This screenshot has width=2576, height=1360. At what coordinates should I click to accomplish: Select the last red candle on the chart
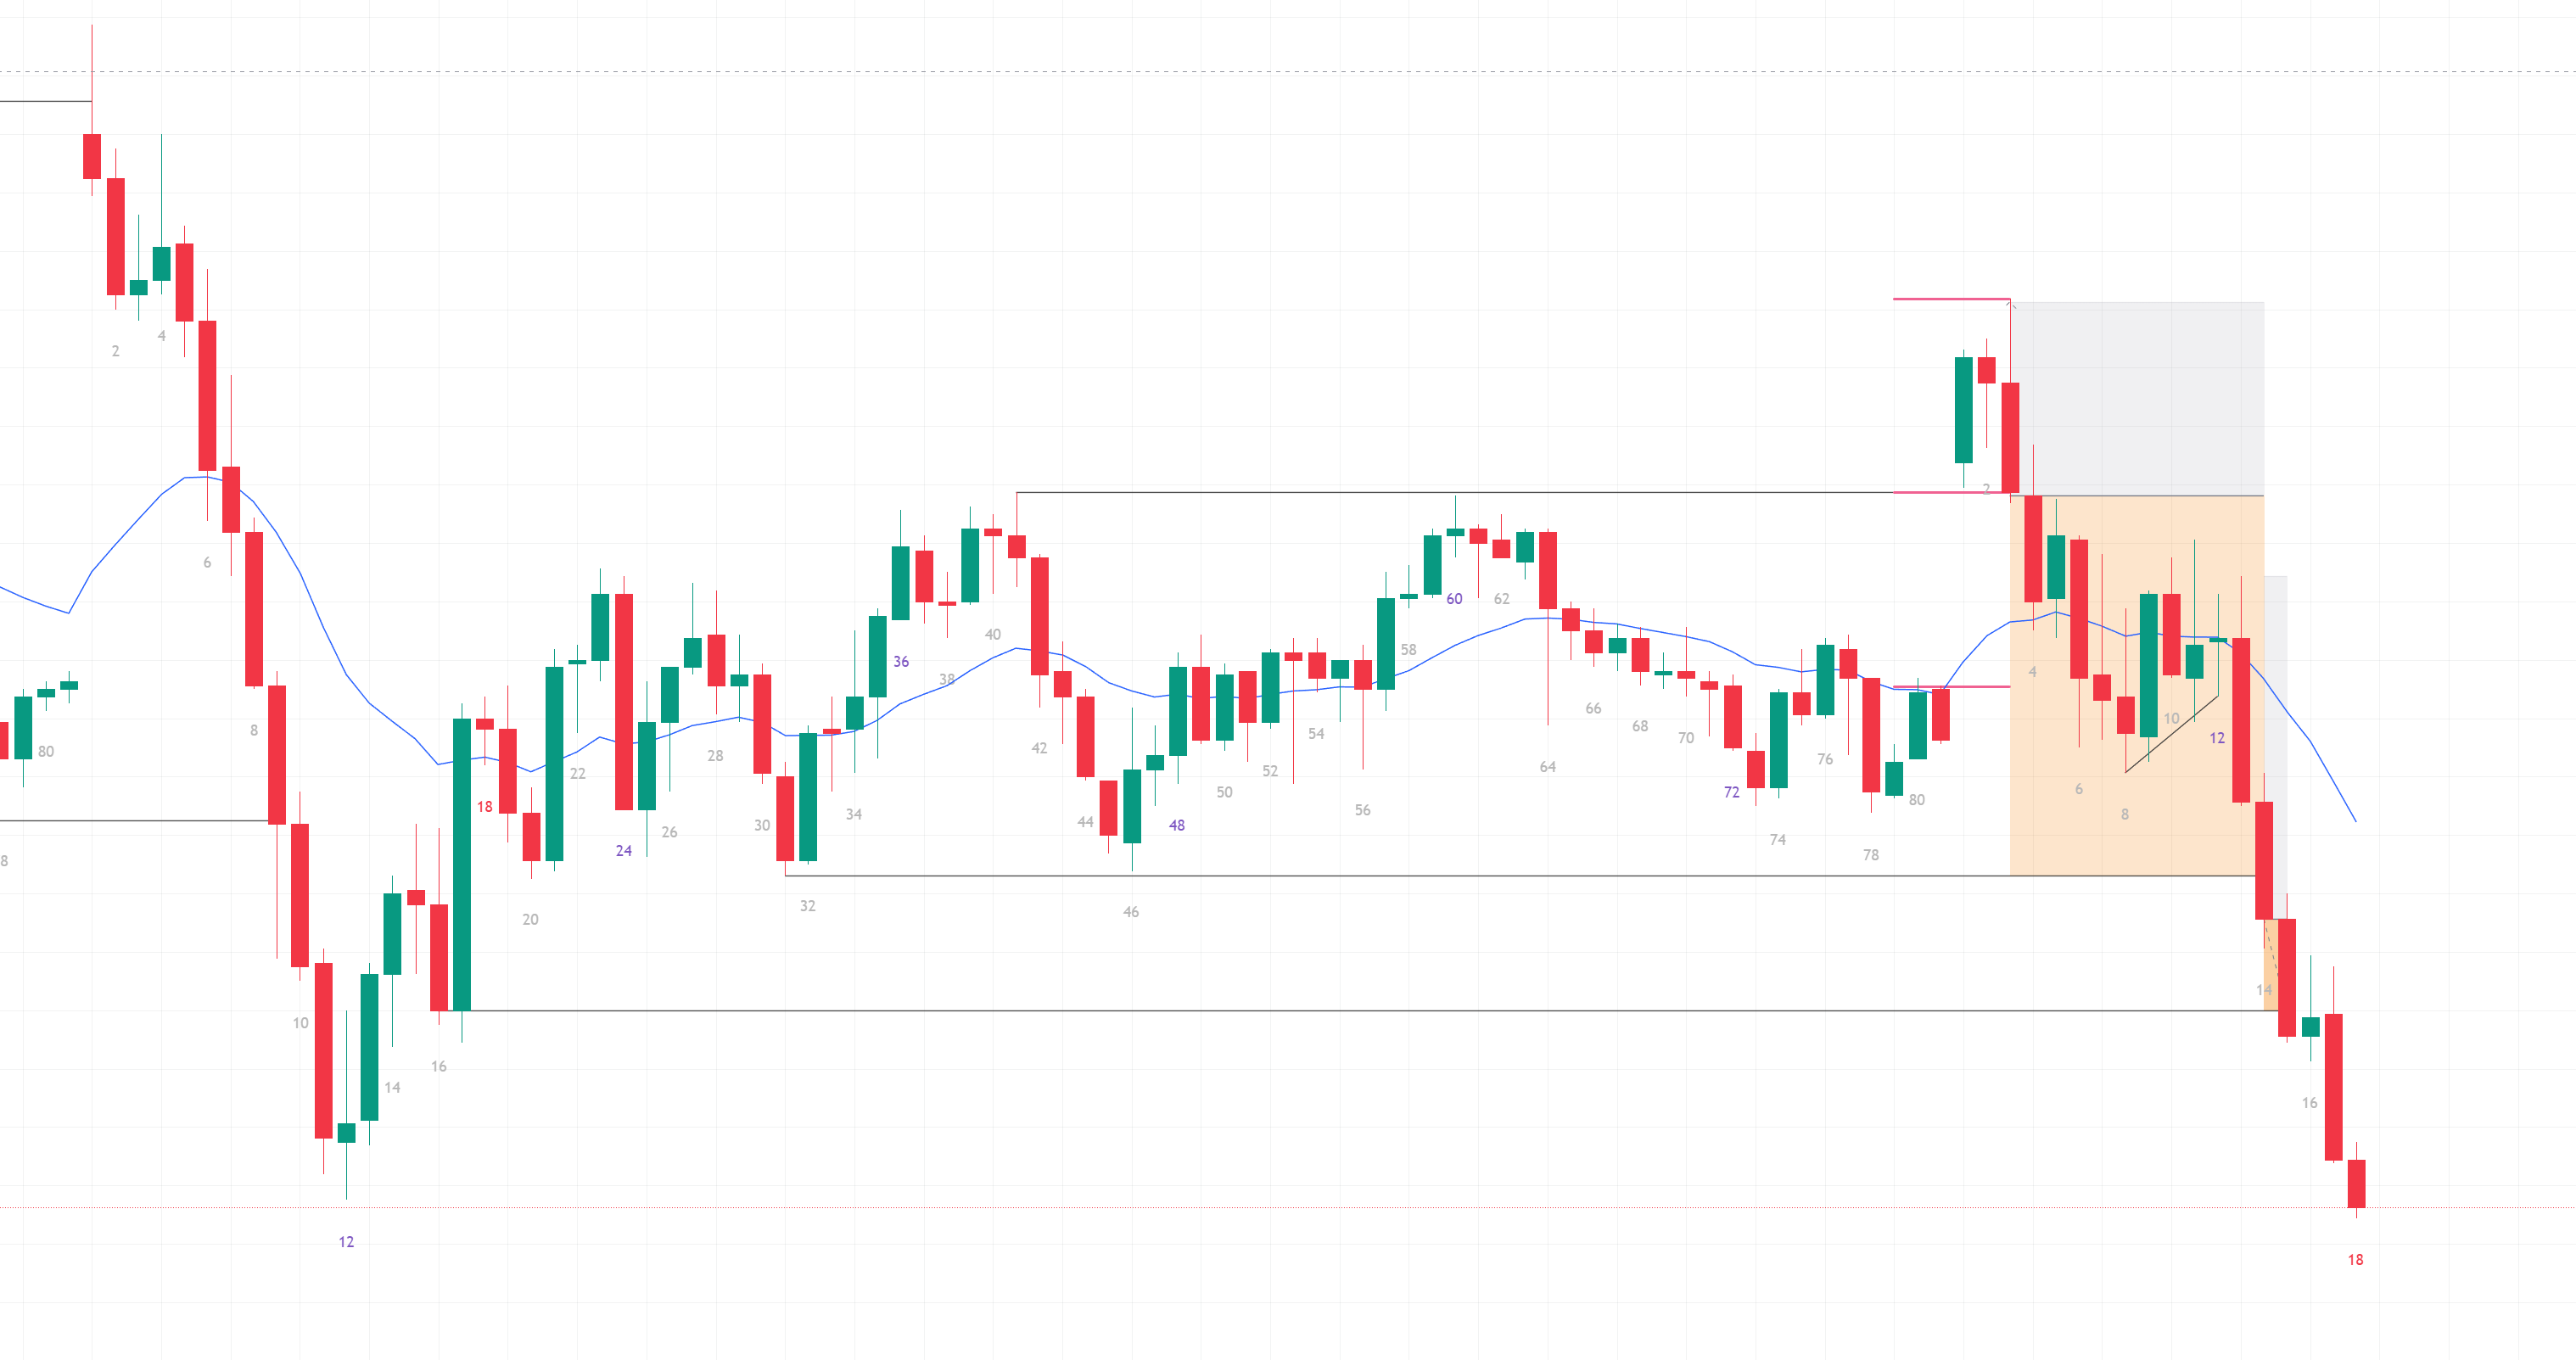[2356, 1183]
